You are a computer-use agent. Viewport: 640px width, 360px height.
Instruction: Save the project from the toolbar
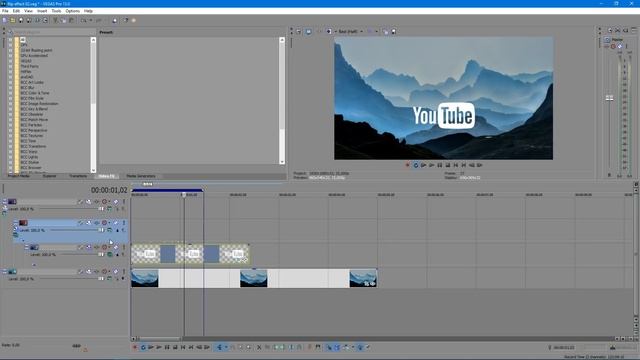21,20
